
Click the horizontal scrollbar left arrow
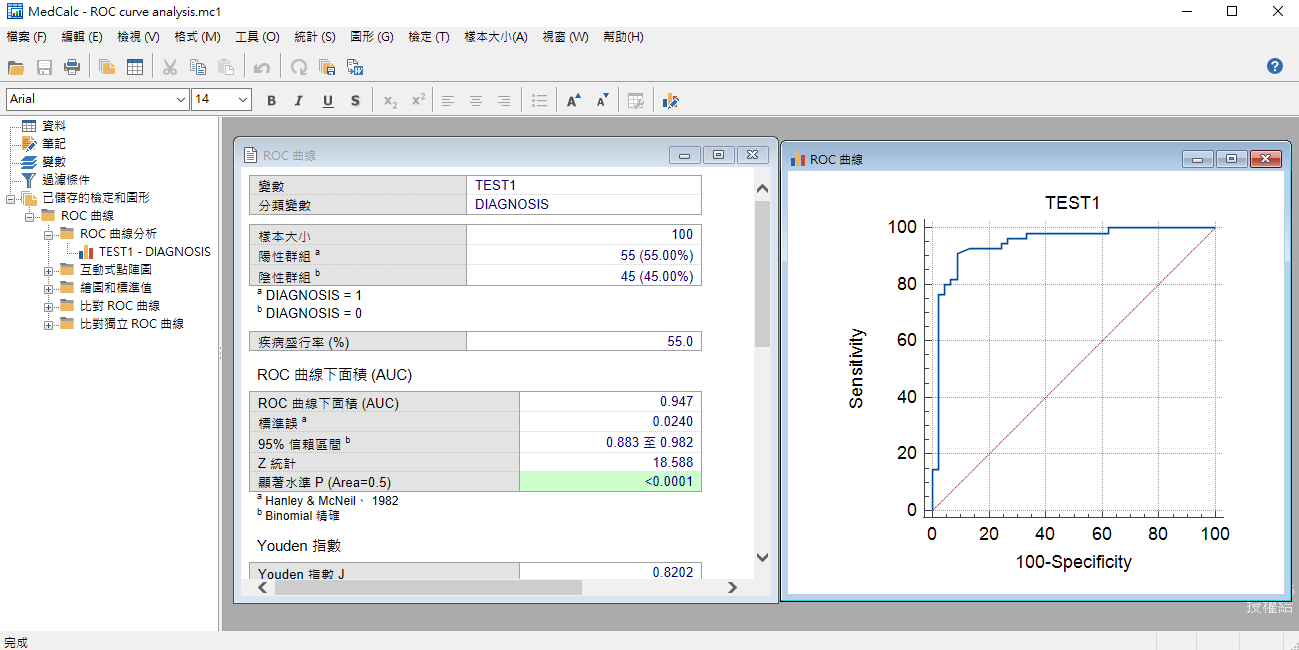tap(263, 588)
